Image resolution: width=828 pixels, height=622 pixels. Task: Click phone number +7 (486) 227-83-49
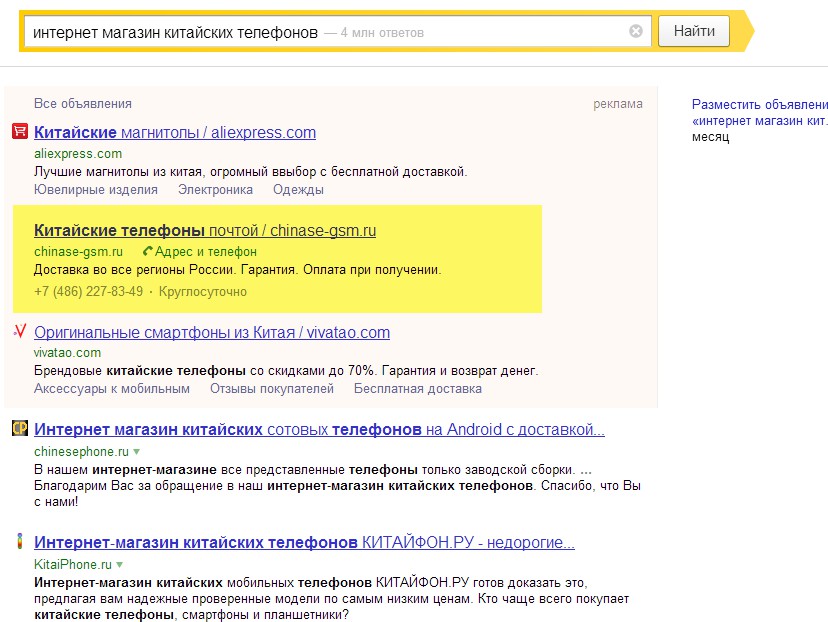click(x=89, y=291)
